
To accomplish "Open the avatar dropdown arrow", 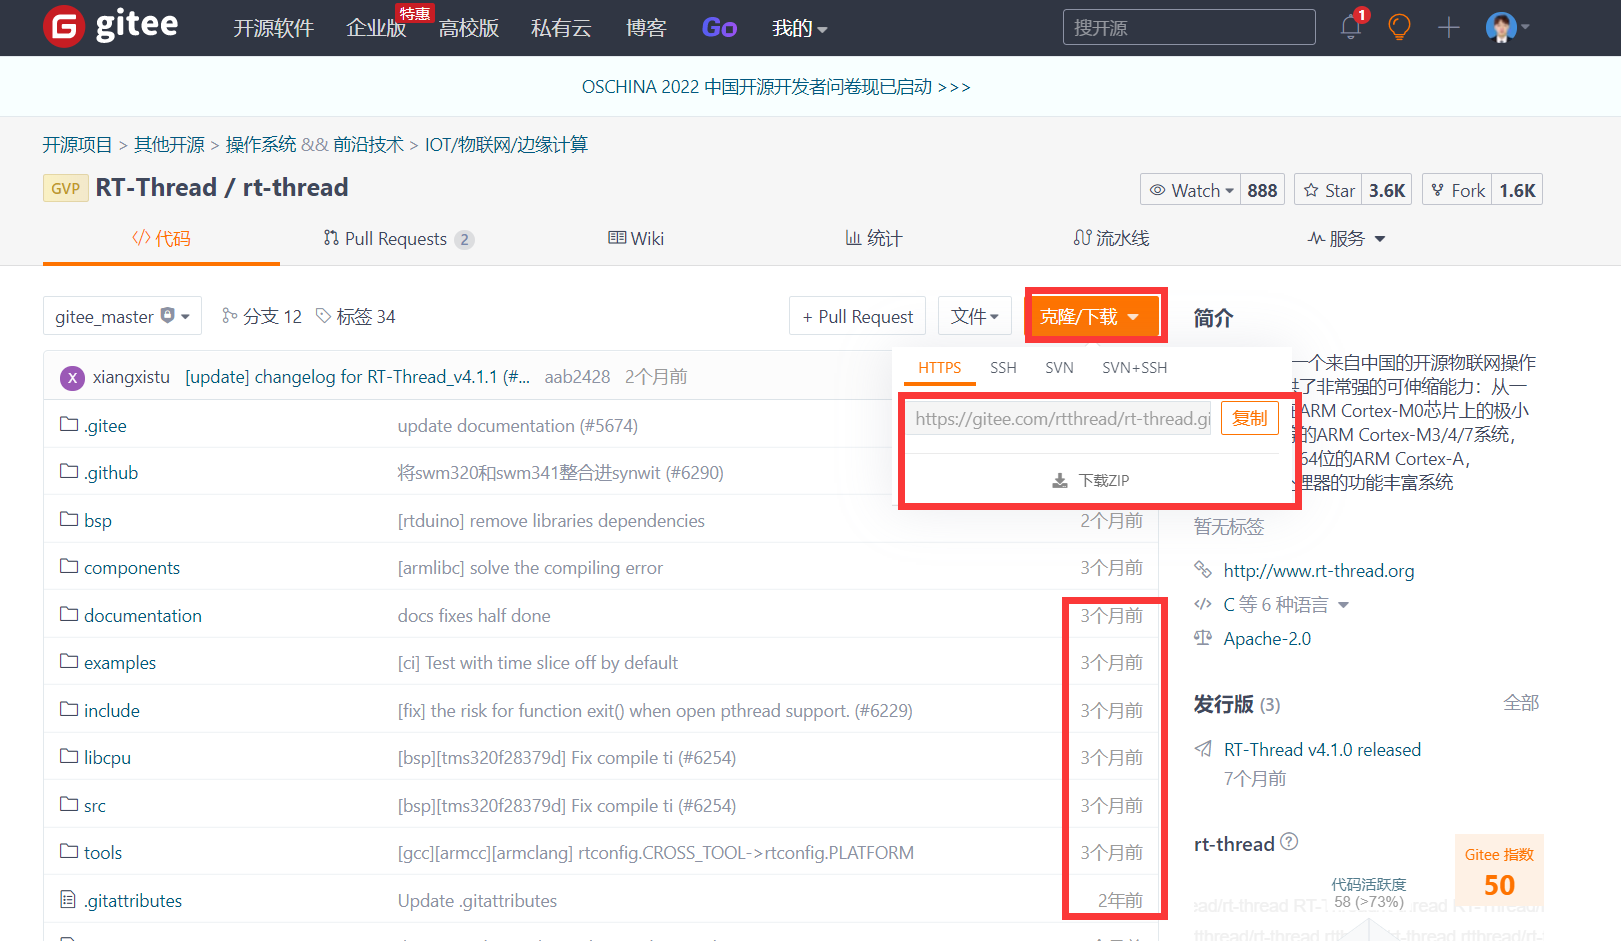I will pyautogui.click(x=1525, y=28).
